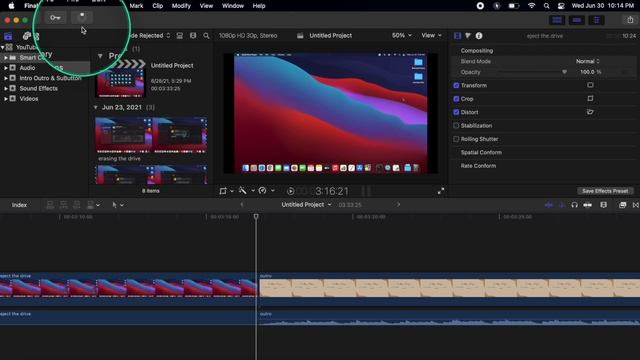Click the background tasks circular icon
This screenshot has height=360, width=640.
point(82,17)
